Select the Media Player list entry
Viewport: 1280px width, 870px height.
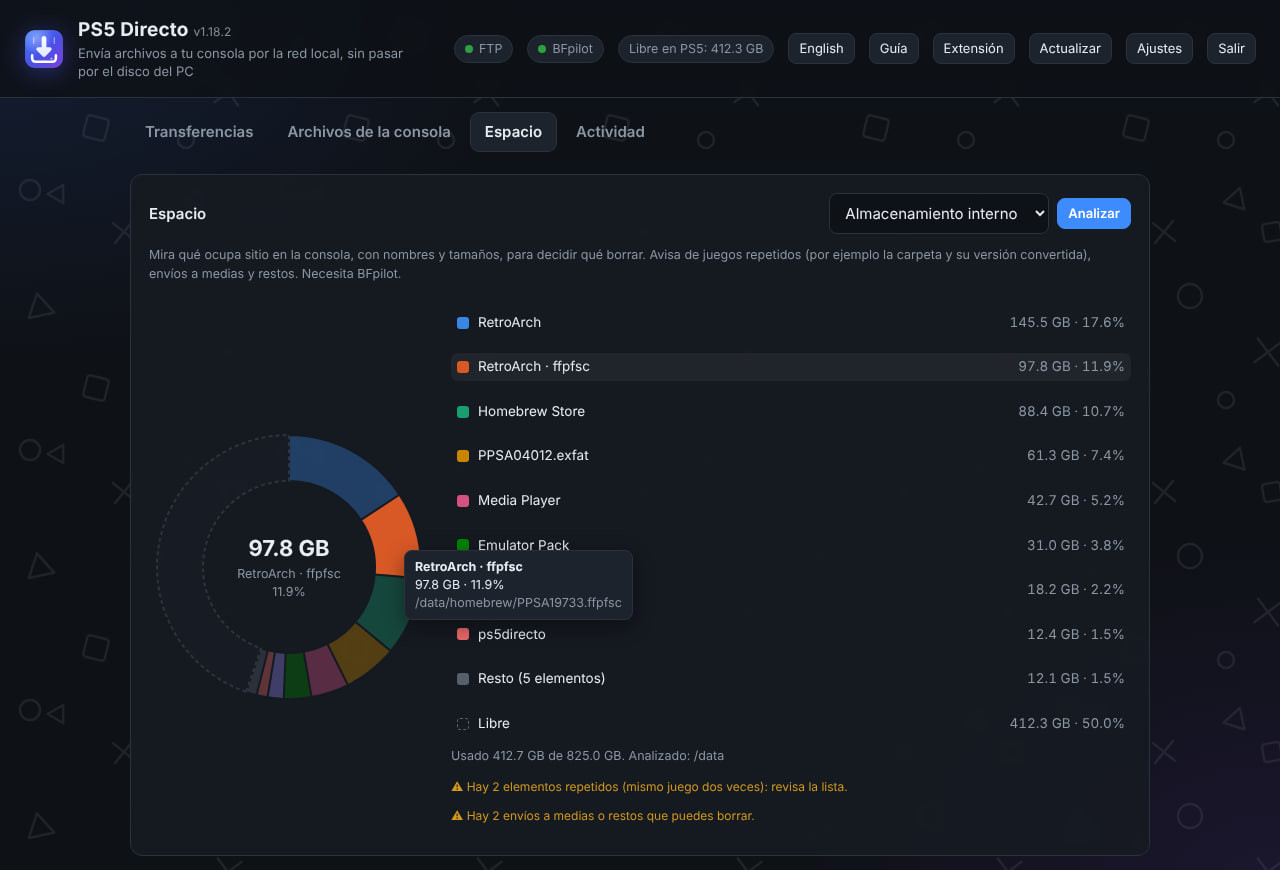tap(791, 500)
